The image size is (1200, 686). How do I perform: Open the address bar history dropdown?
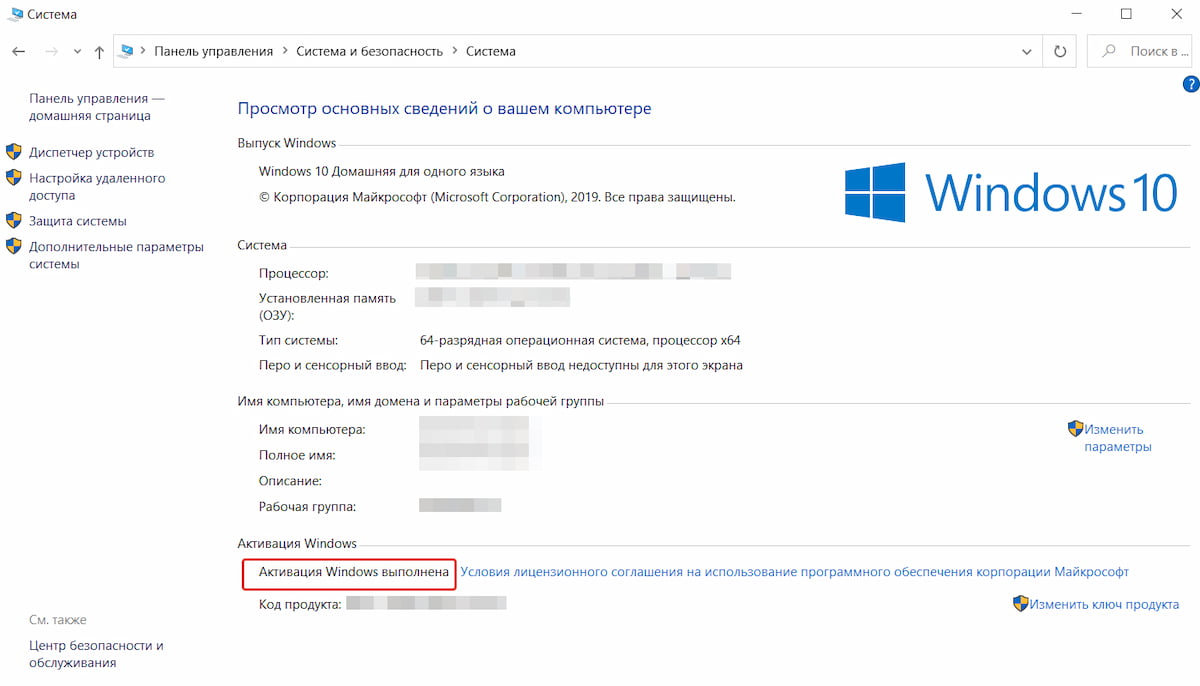click(1027, 51)
